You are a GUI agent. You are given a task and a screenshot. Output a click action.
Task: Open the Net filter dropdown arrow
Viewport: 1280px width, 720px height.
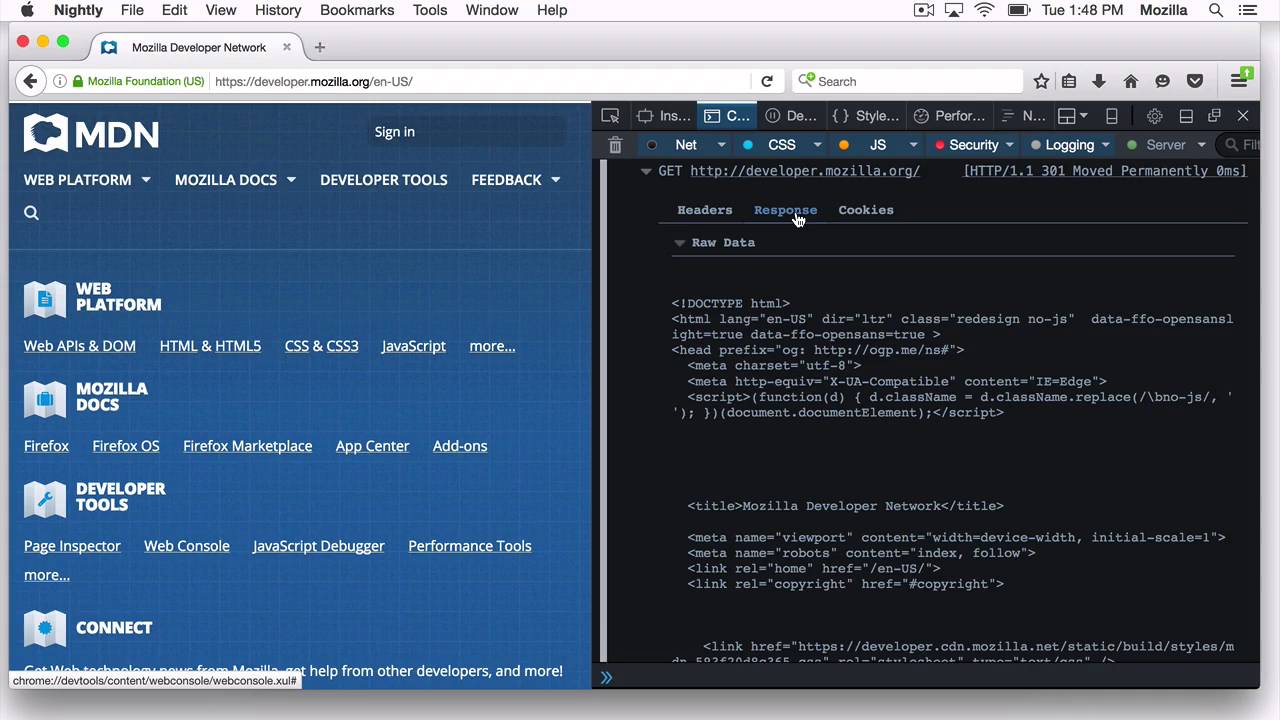721,145
